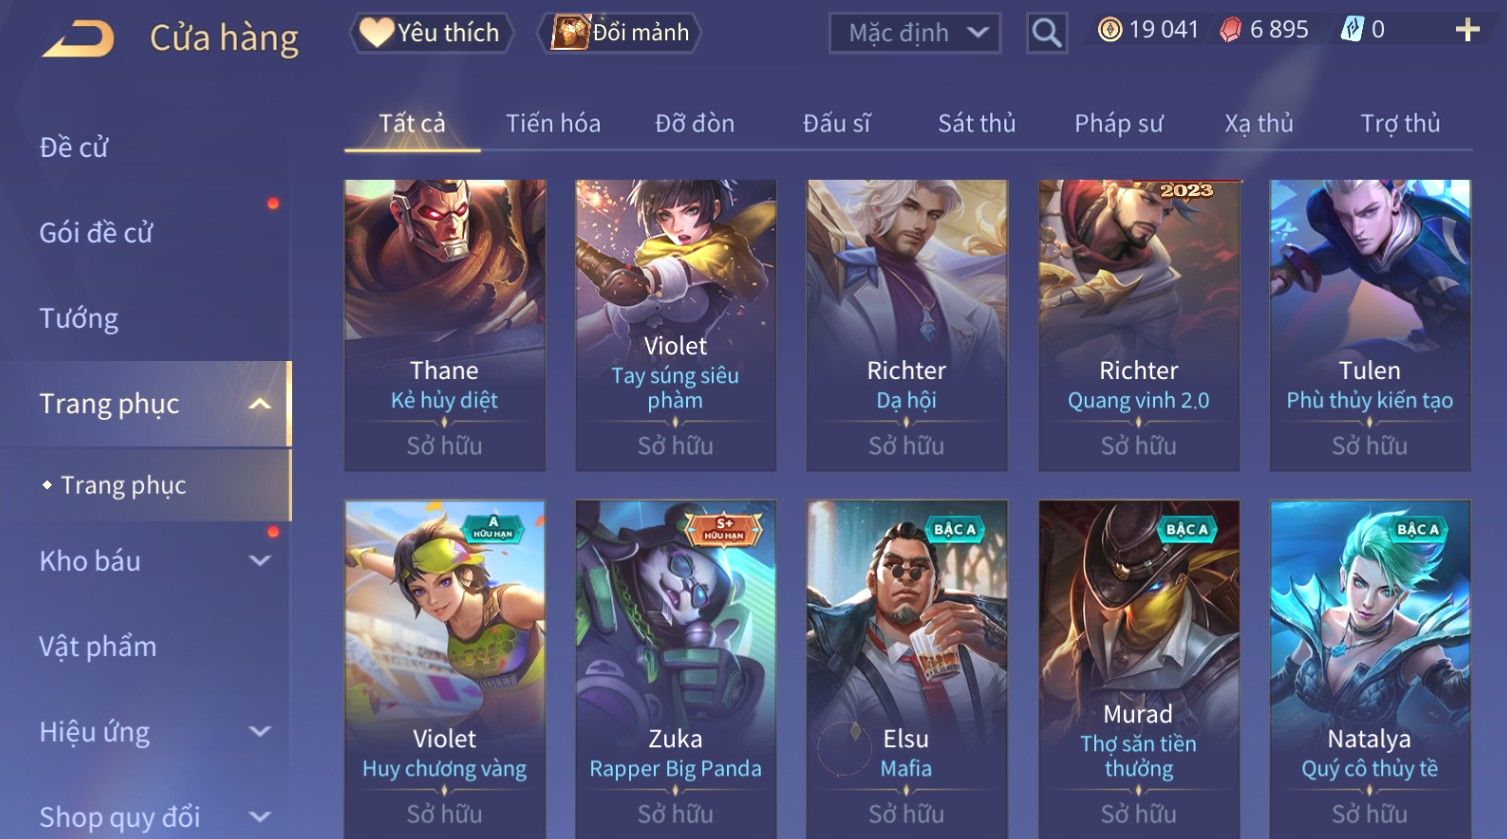
Task: Tap the plus icon to add currency
Action: (x=1467, y=30)
